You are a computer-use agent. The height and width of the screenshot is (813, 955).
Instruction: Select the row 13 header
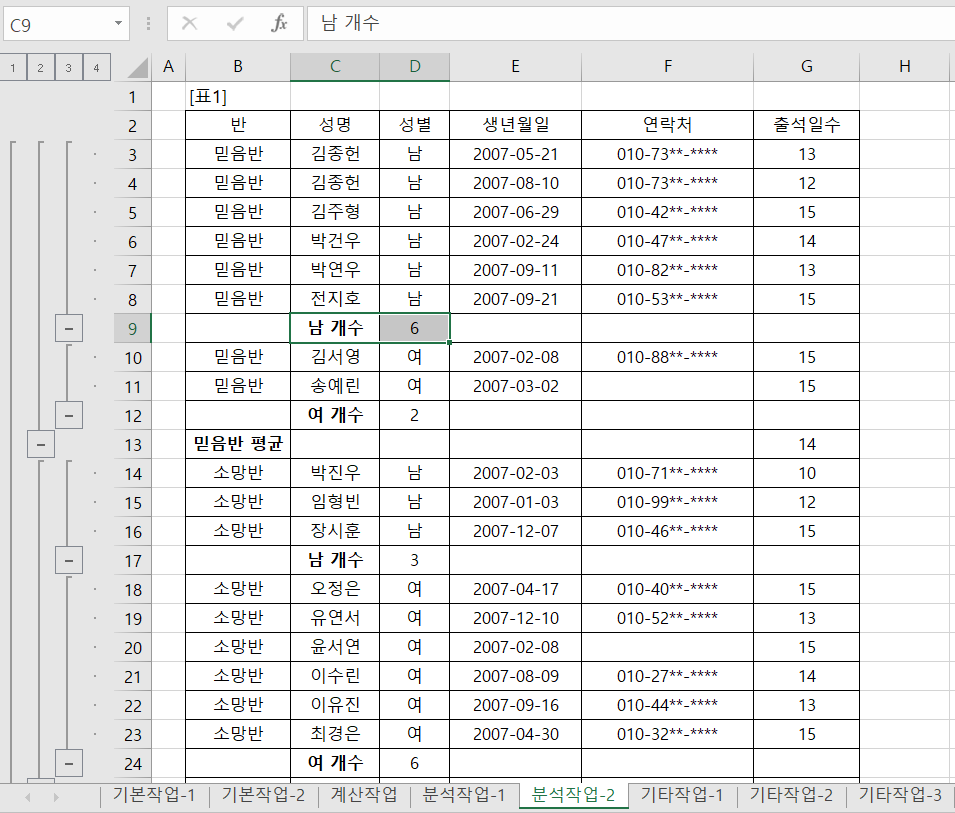pos(132,444)
